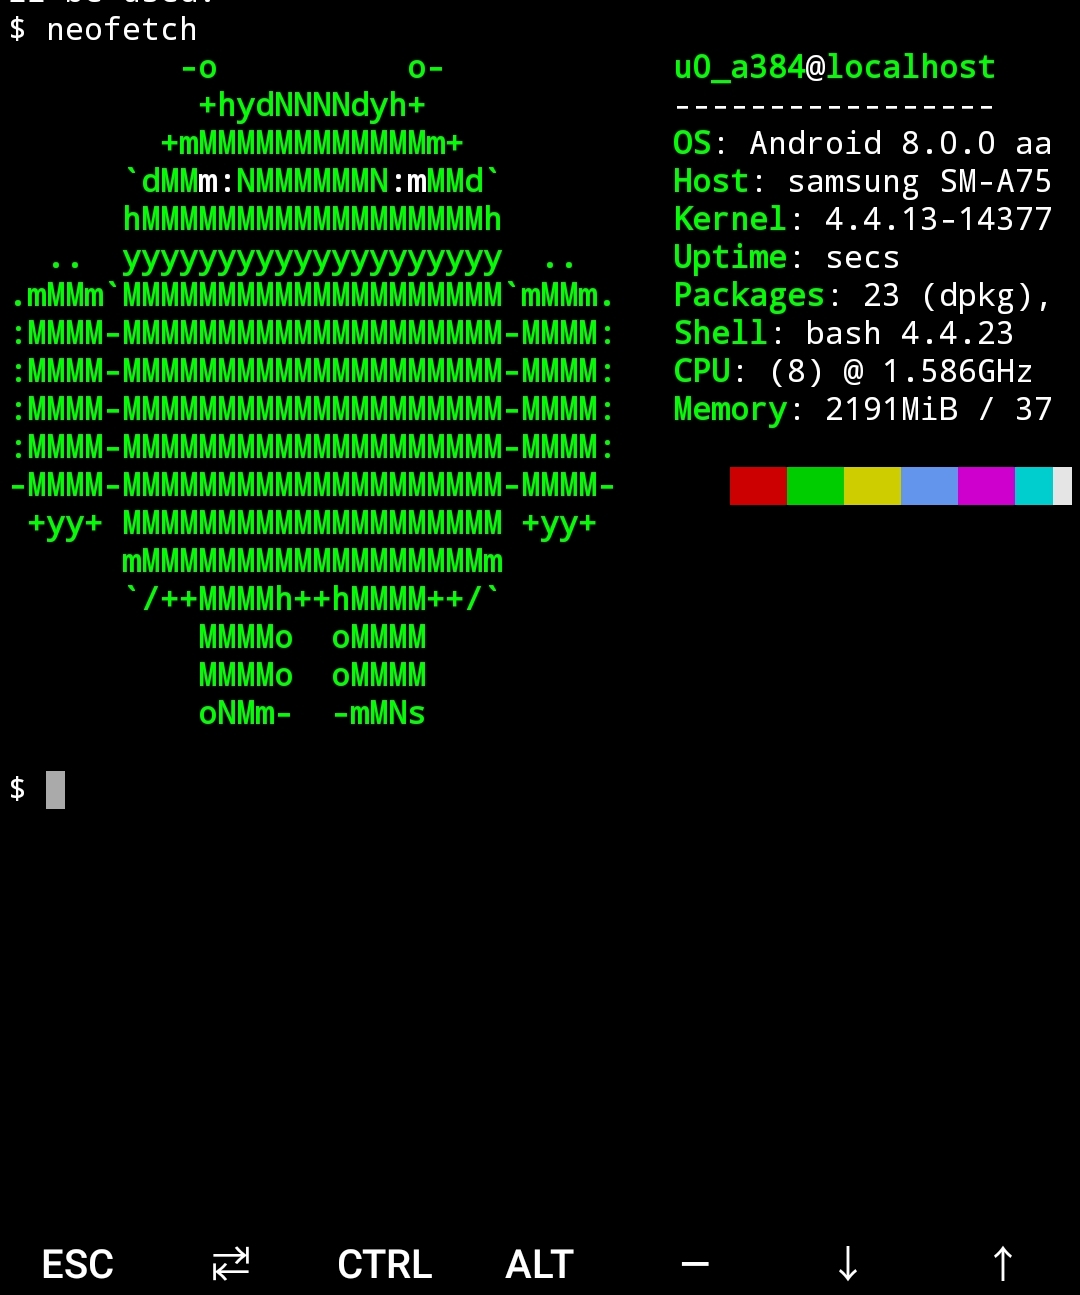
Task: Click the Kernel version info line
Action: coord(863,219)
